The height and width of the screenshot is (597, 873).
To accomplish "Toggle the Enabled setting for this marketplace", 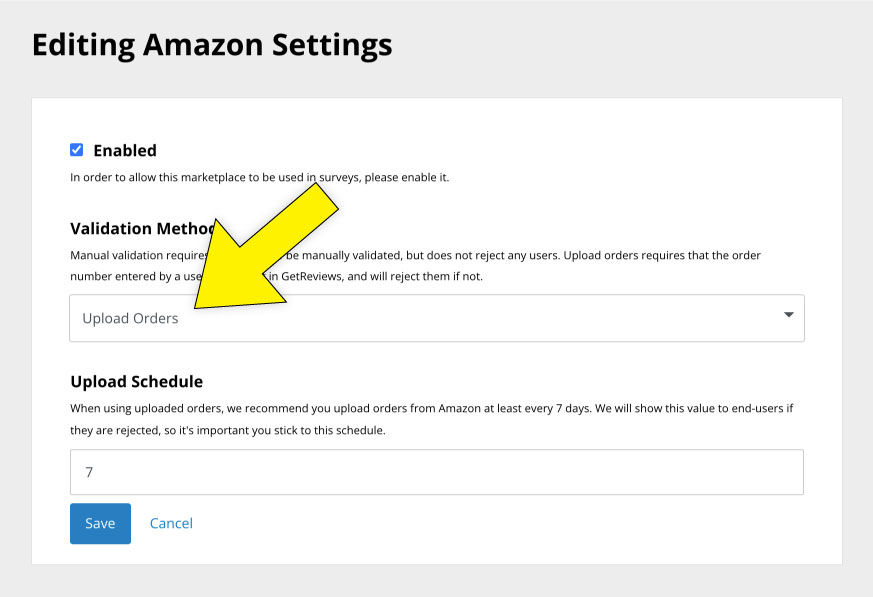I will (77, 149).
